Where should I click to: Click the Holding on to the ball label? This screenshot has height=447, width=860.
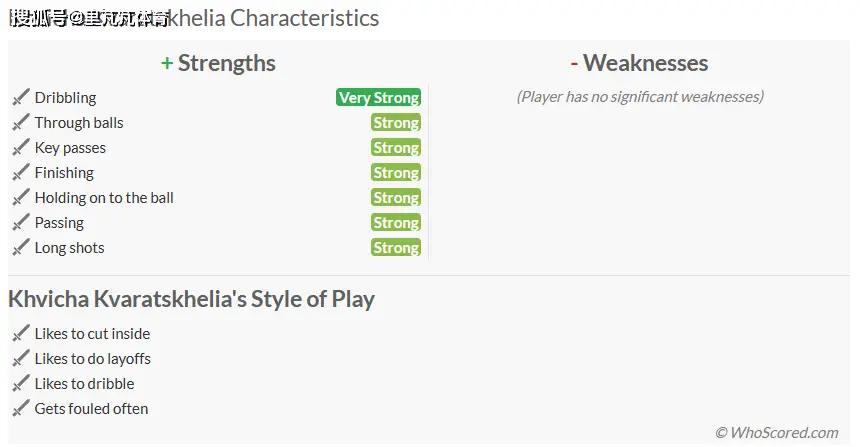click(104, 197)
